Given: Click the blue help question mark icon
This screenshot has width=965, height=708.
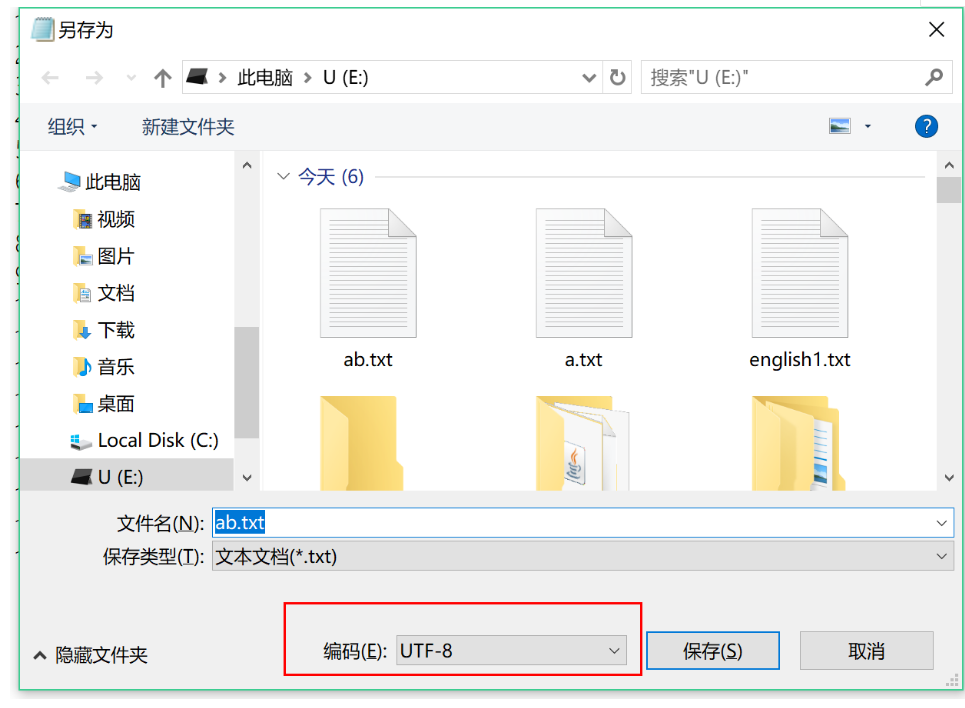Looking at the screenshot, I should pyautogui.click(x=925, y=126).
